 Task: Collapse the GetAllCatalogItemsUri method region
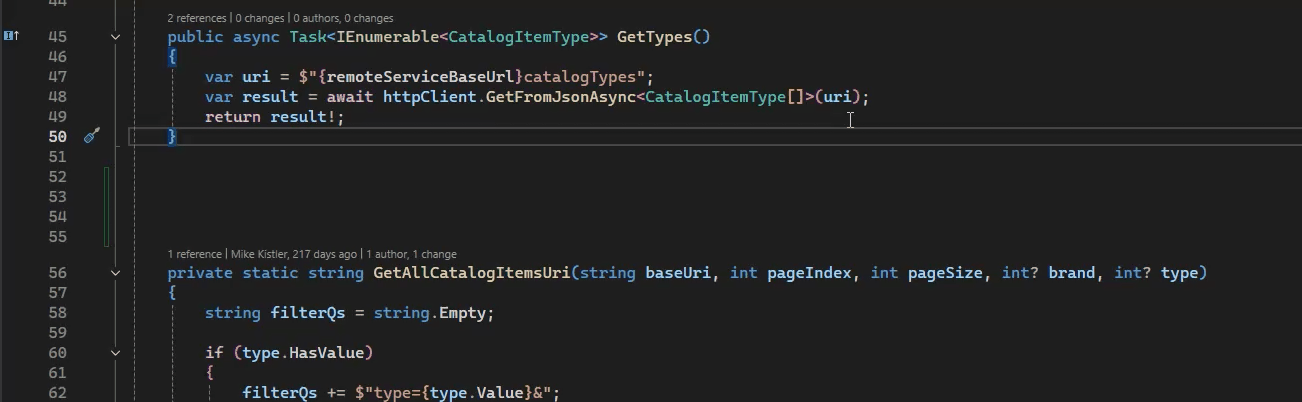[x=115, y=273]
